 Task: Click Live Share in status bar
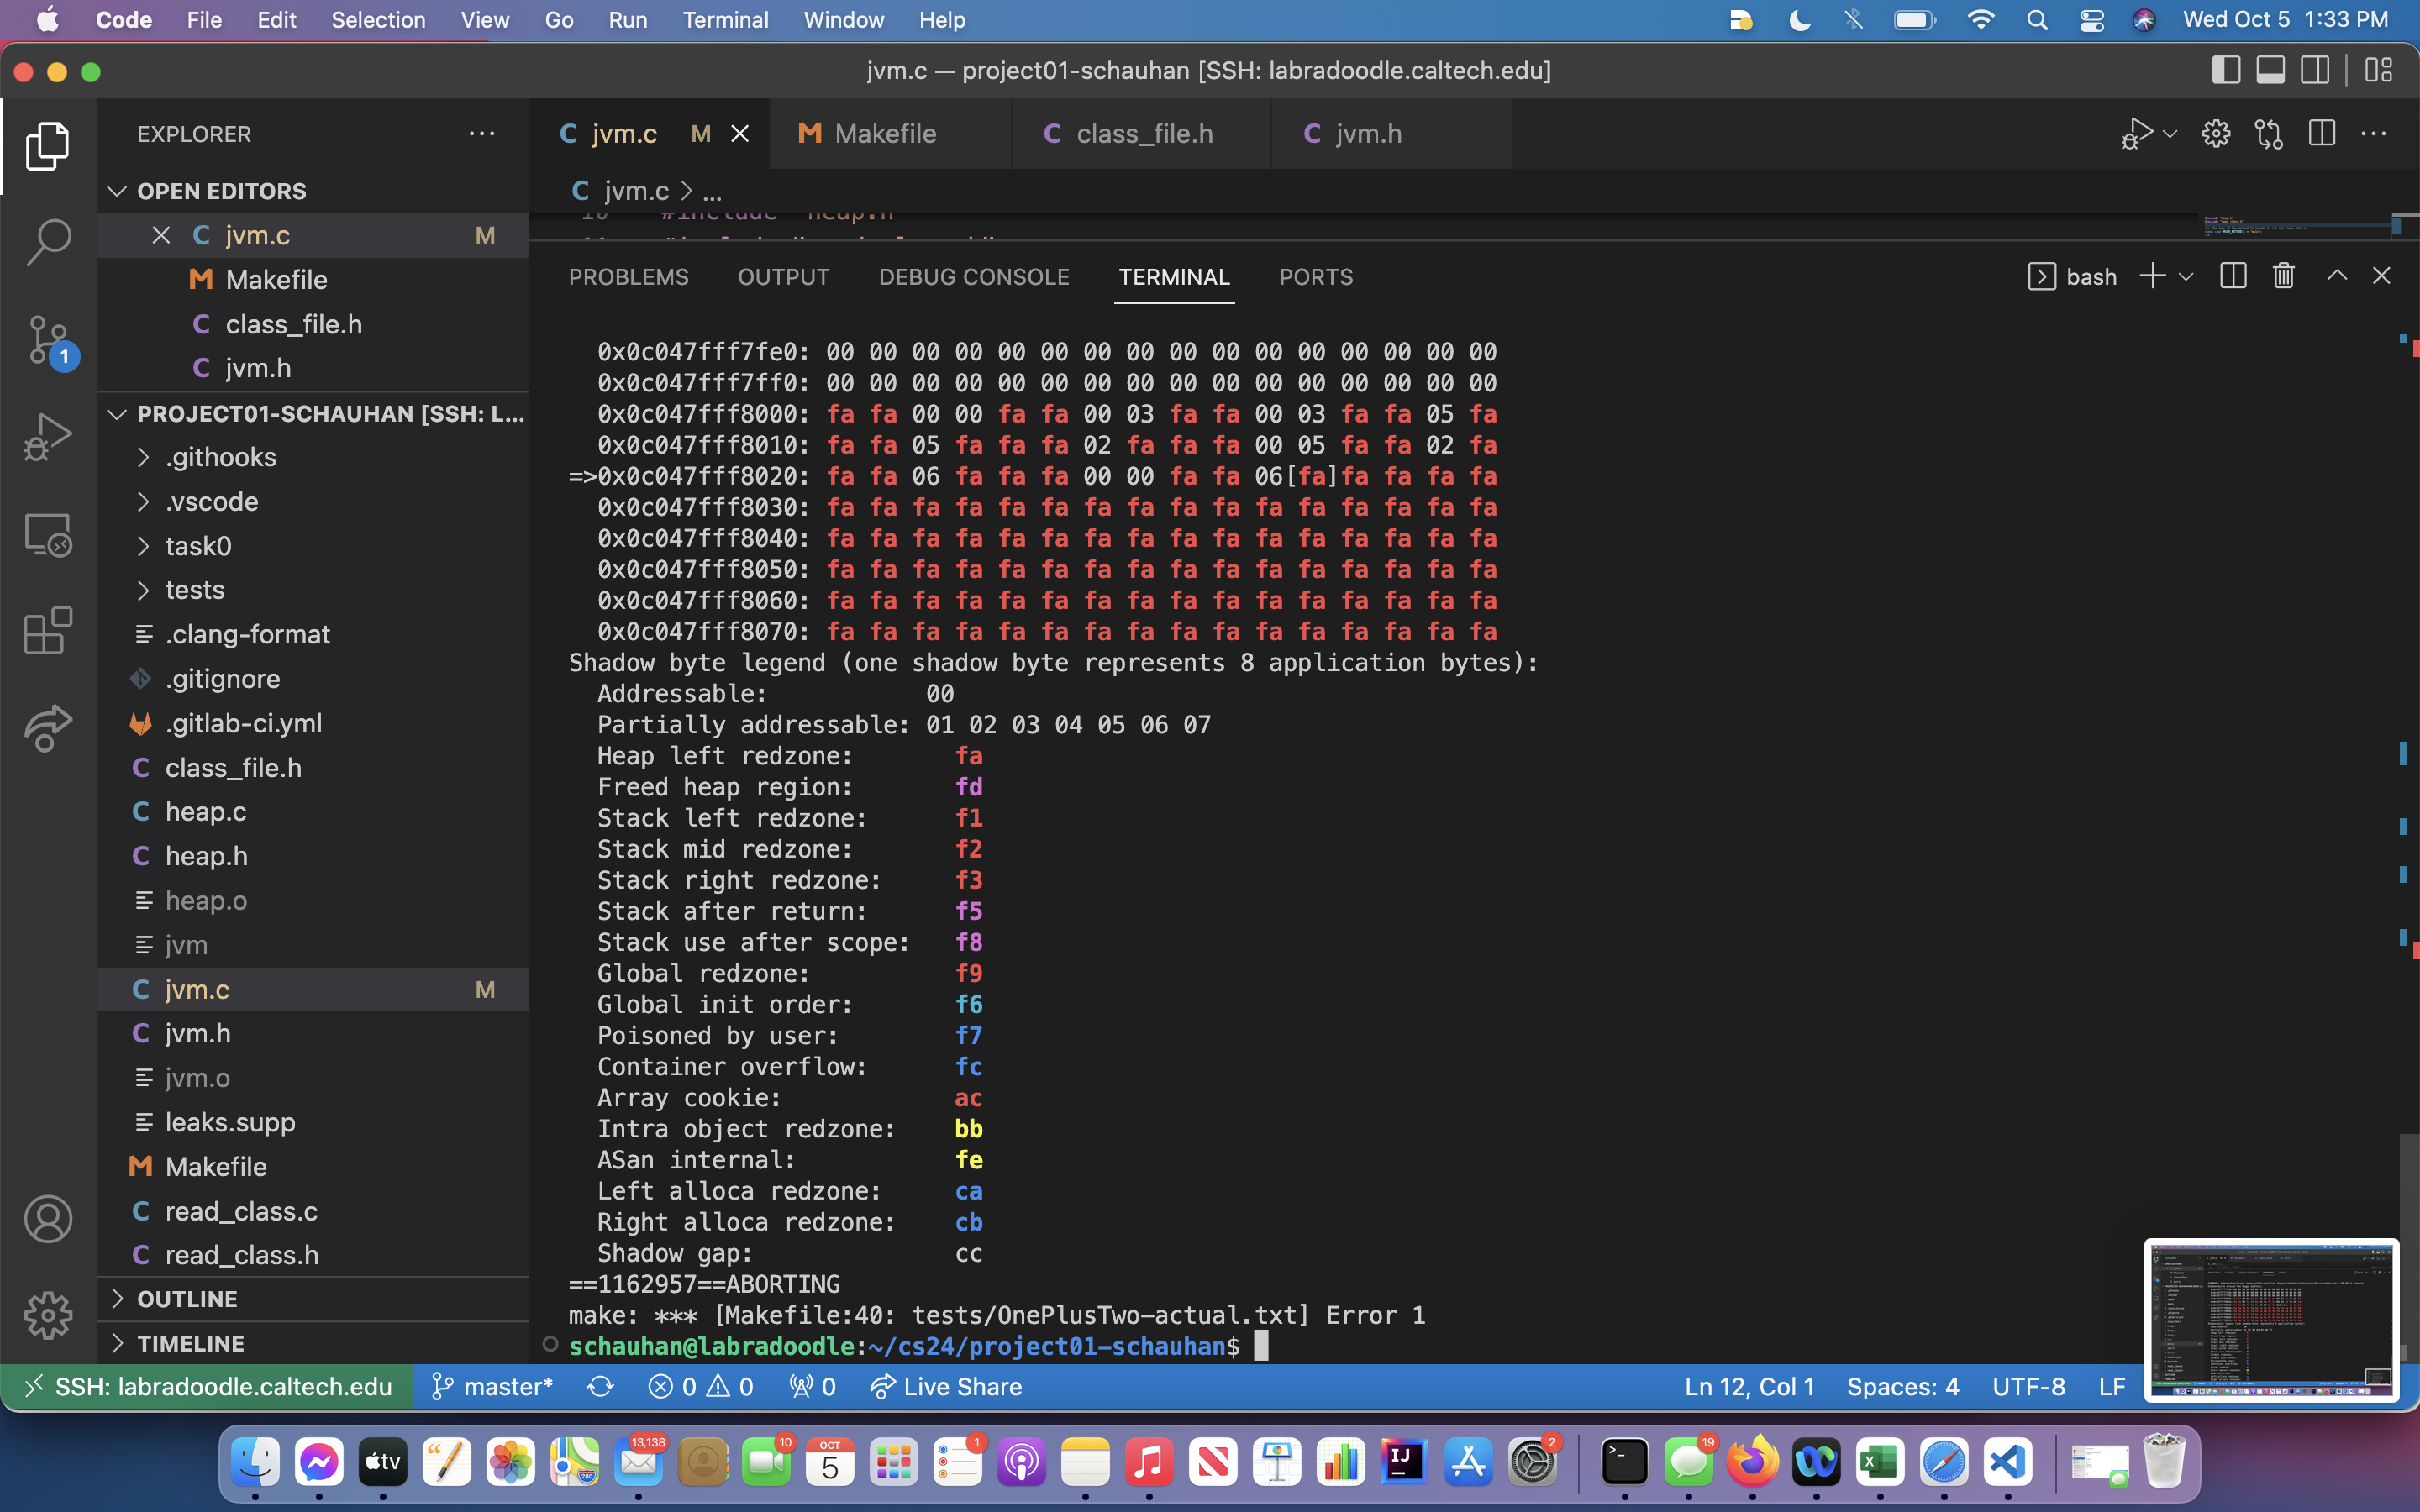[946, 1387]
